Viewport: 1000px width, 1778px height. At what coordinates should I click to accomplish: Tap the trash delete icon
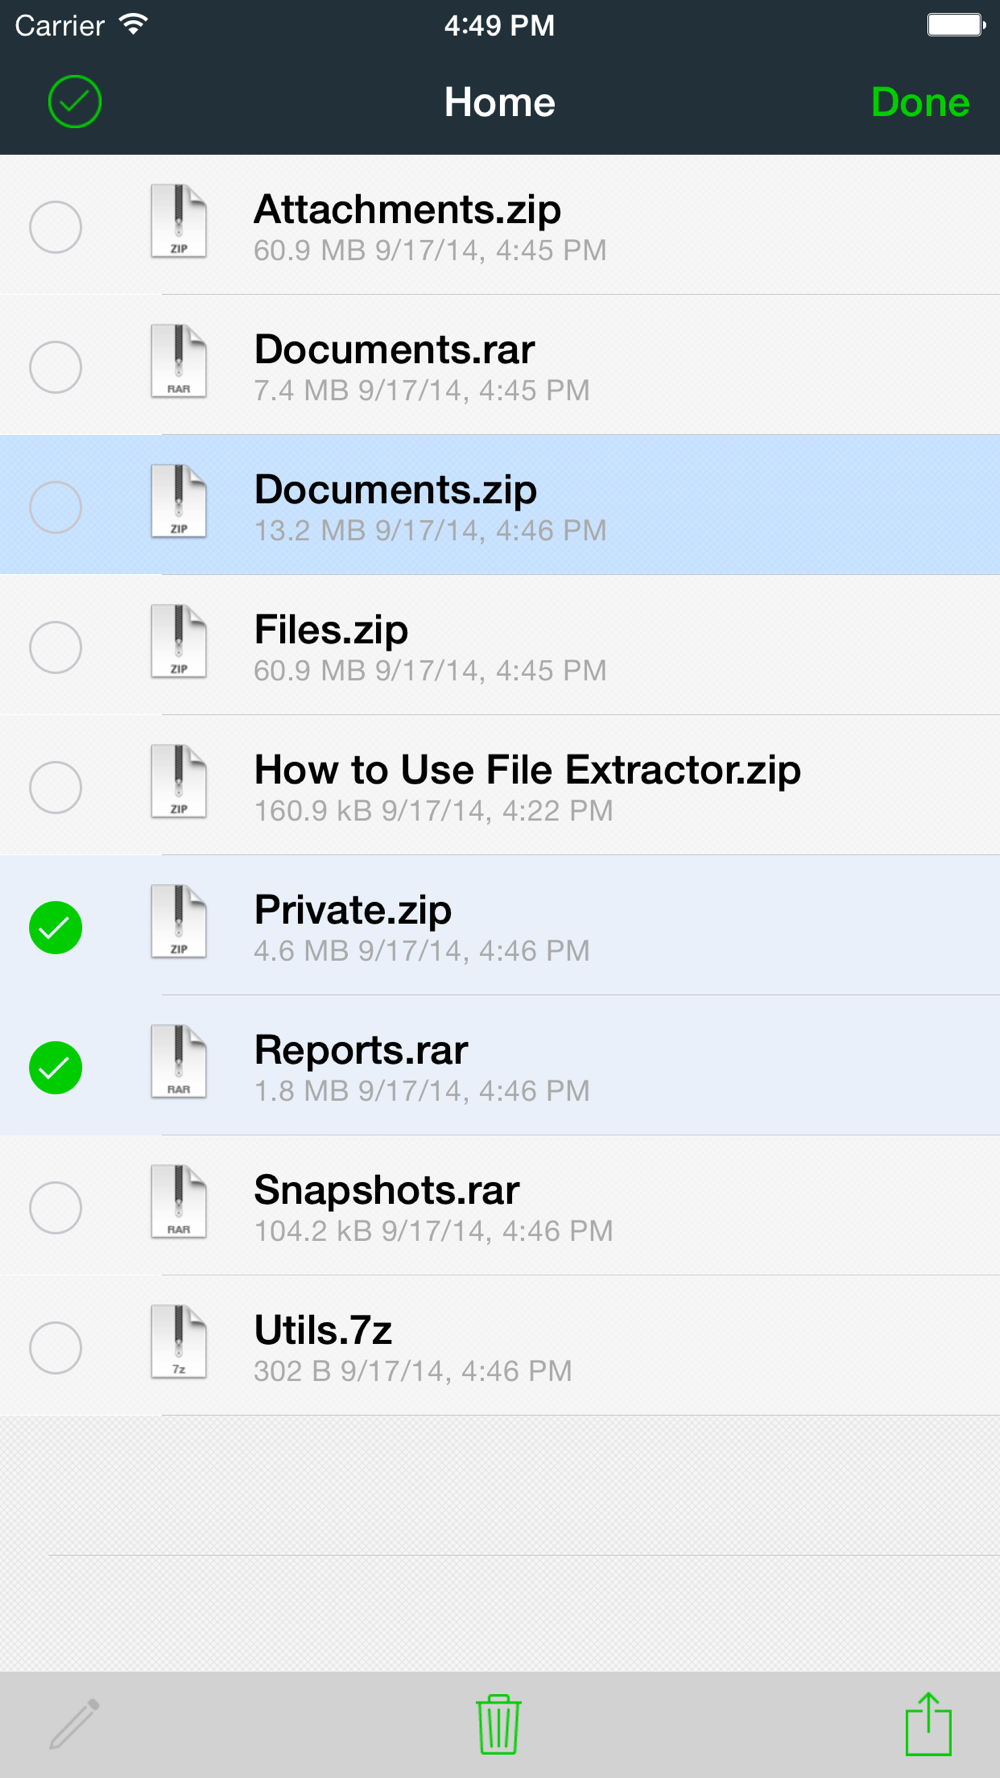pos(498,1724)
